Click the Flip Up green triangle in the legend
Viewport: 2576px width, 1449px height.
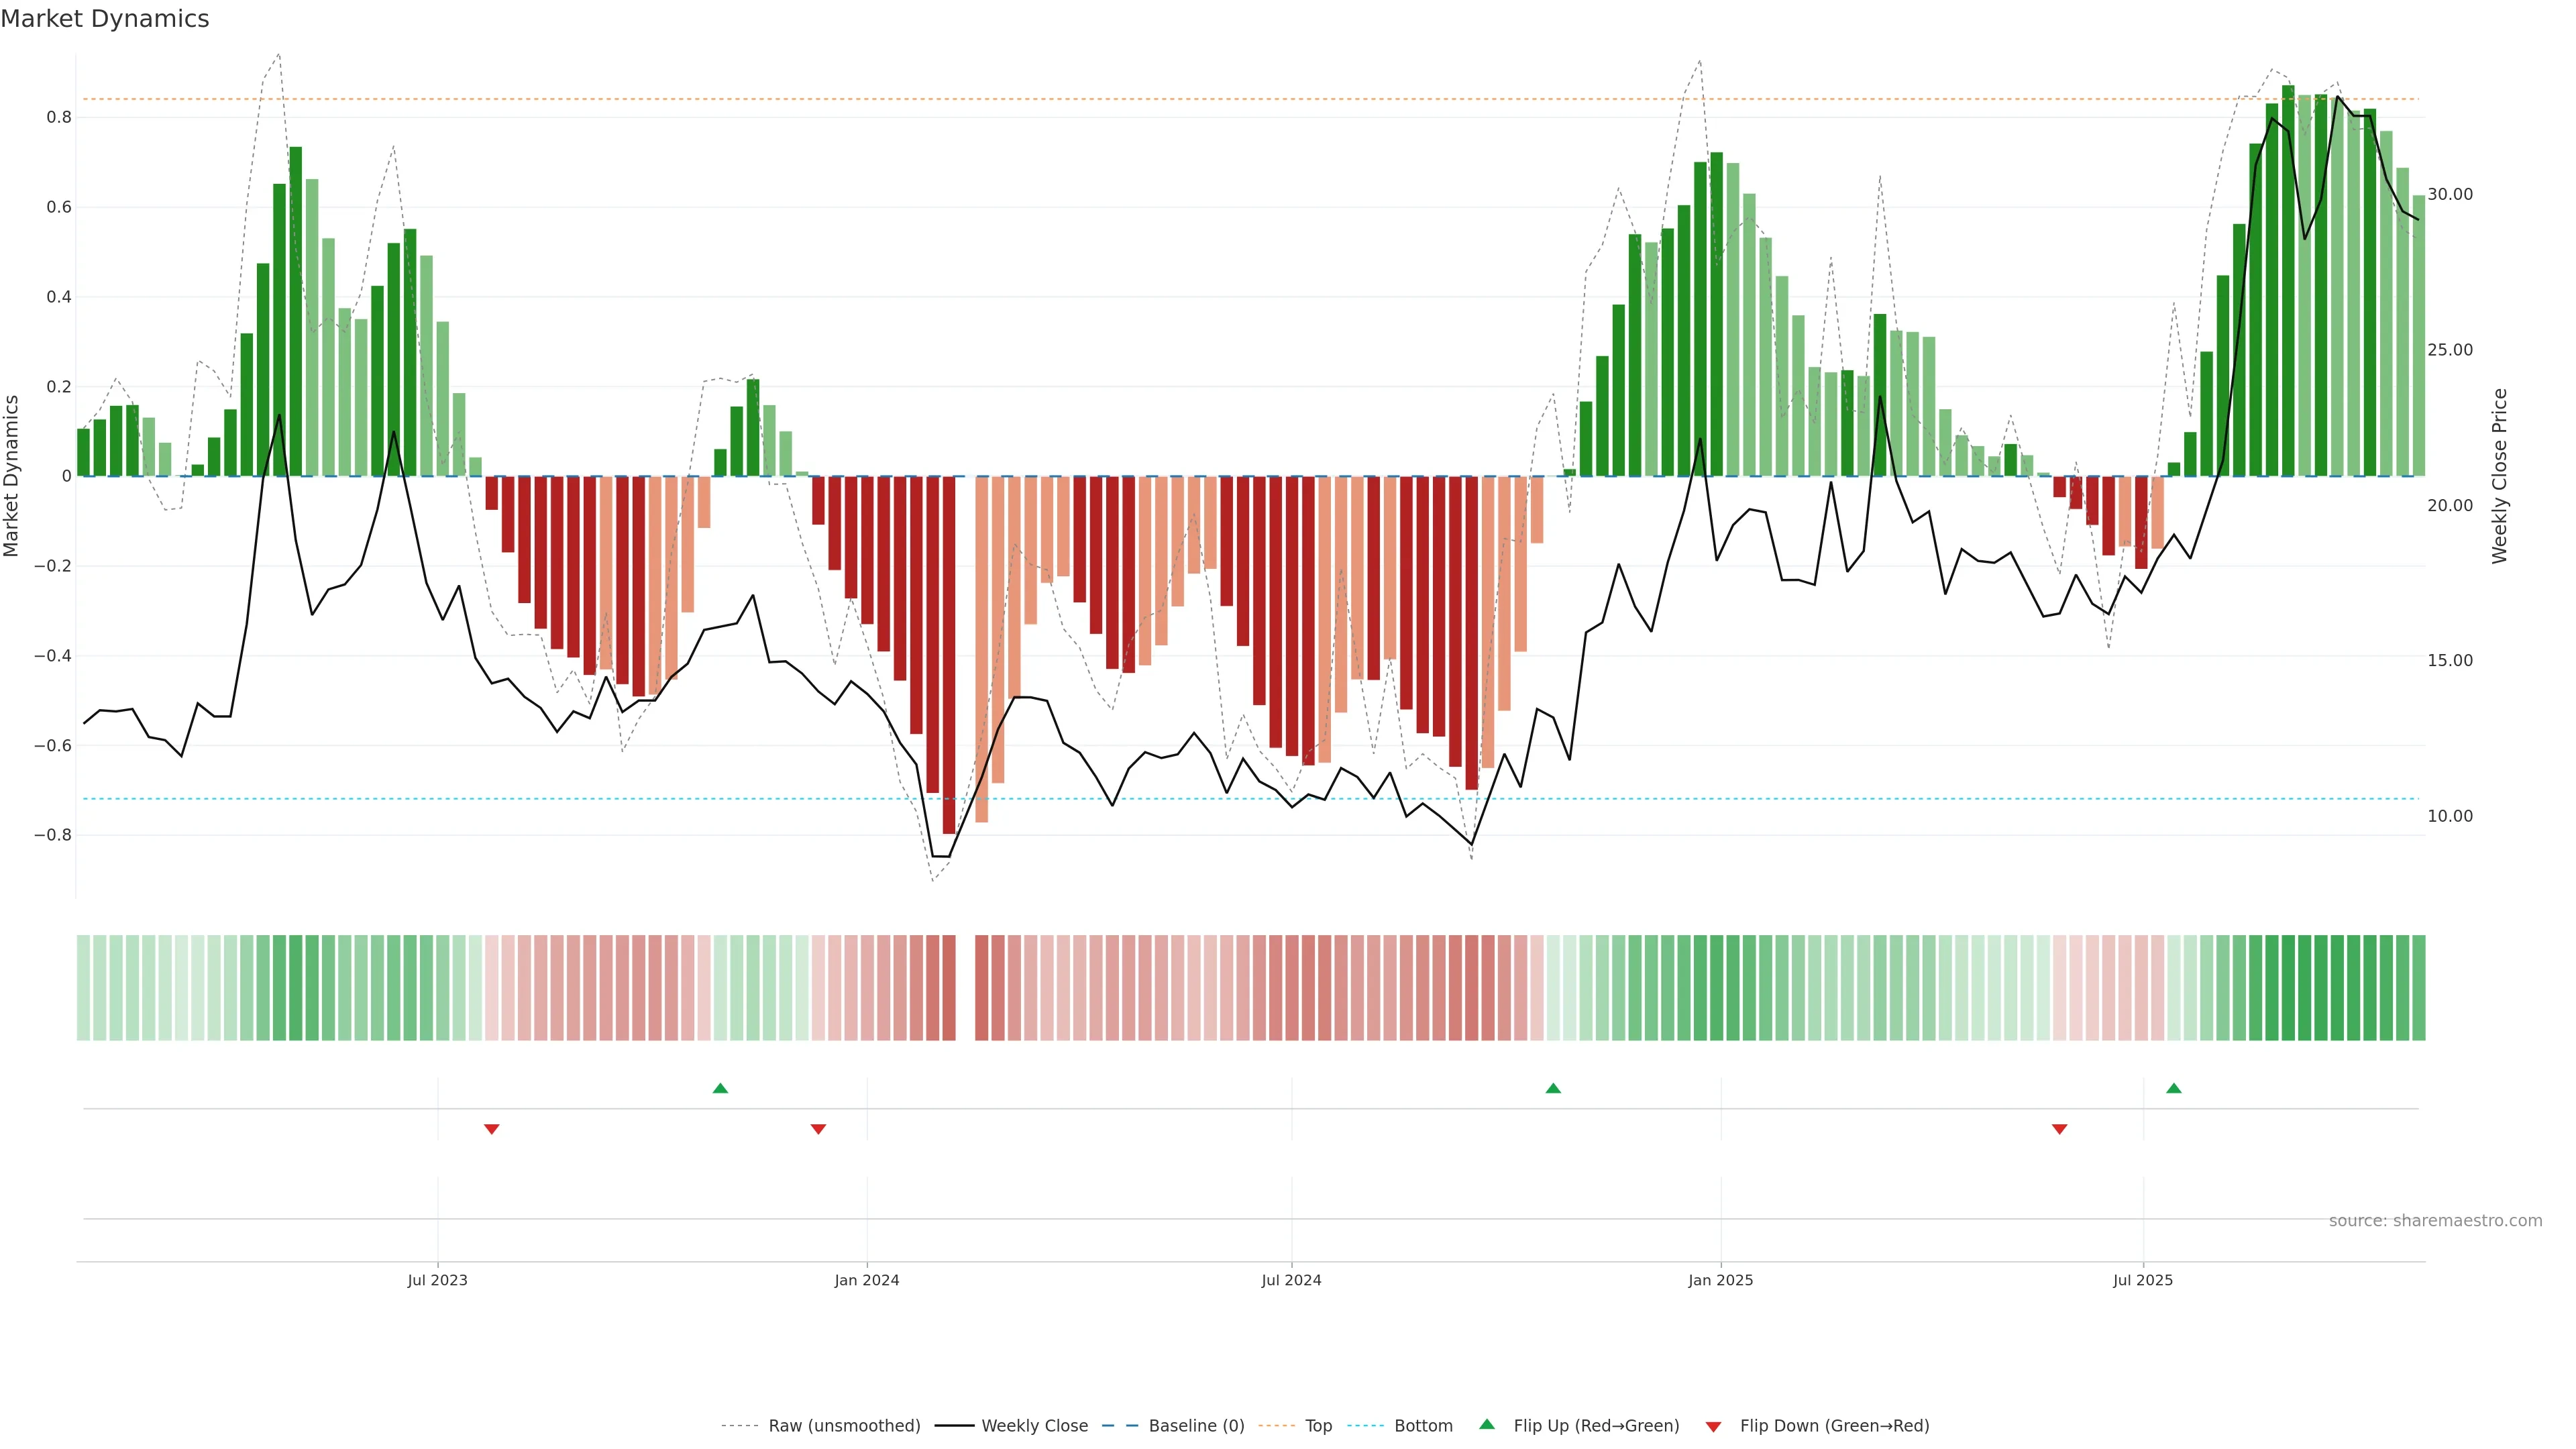coord(1487,1424)
